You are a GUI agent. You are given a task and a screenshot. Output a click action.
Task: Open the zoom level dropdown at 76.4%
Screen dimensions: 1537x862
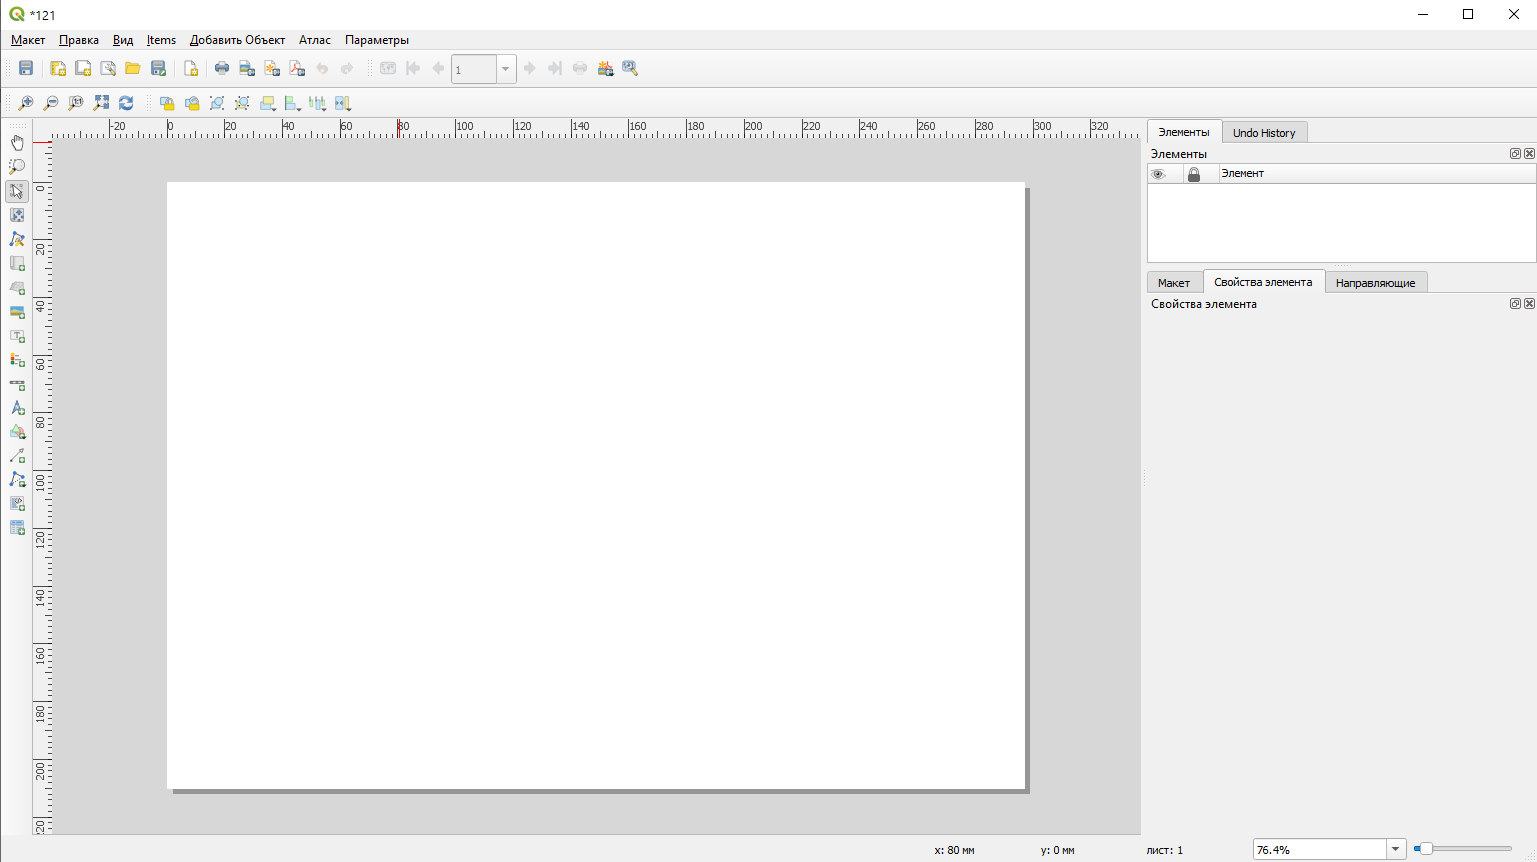click(1395, 849)
